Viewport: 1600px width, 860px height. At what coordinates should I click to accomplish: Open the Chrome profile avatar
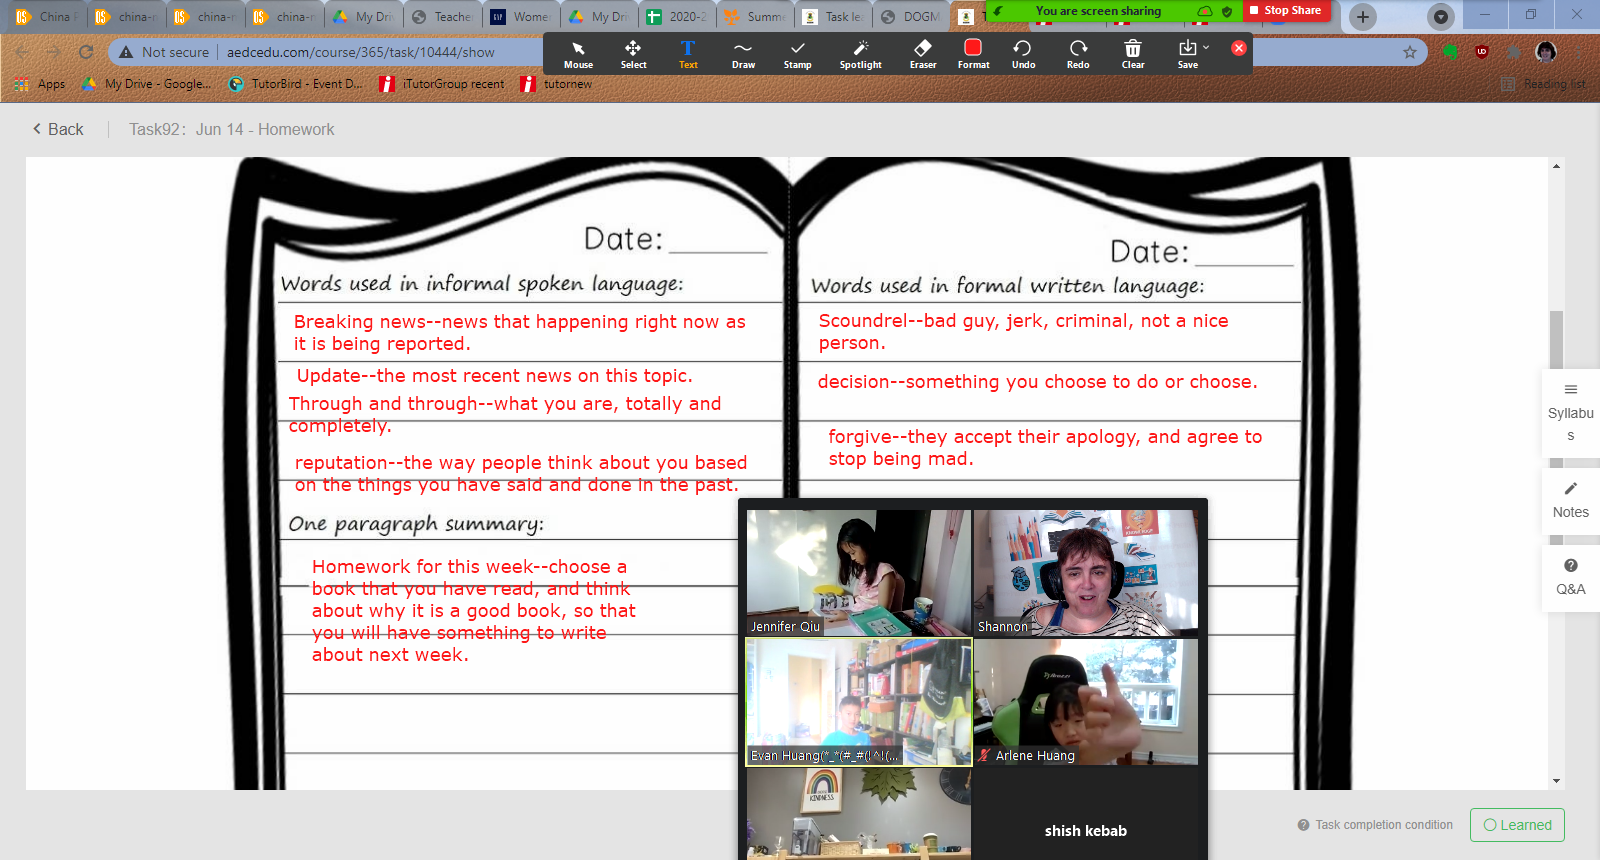click(1546, 52)
